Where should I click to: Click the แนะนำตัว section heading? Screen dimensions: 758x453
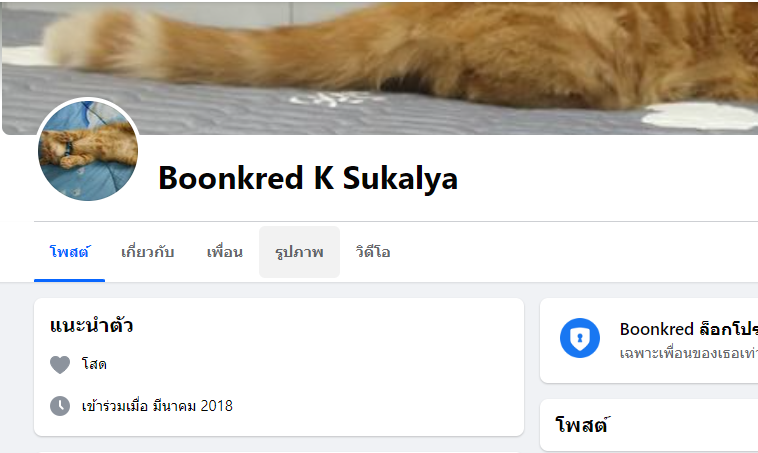91,325
